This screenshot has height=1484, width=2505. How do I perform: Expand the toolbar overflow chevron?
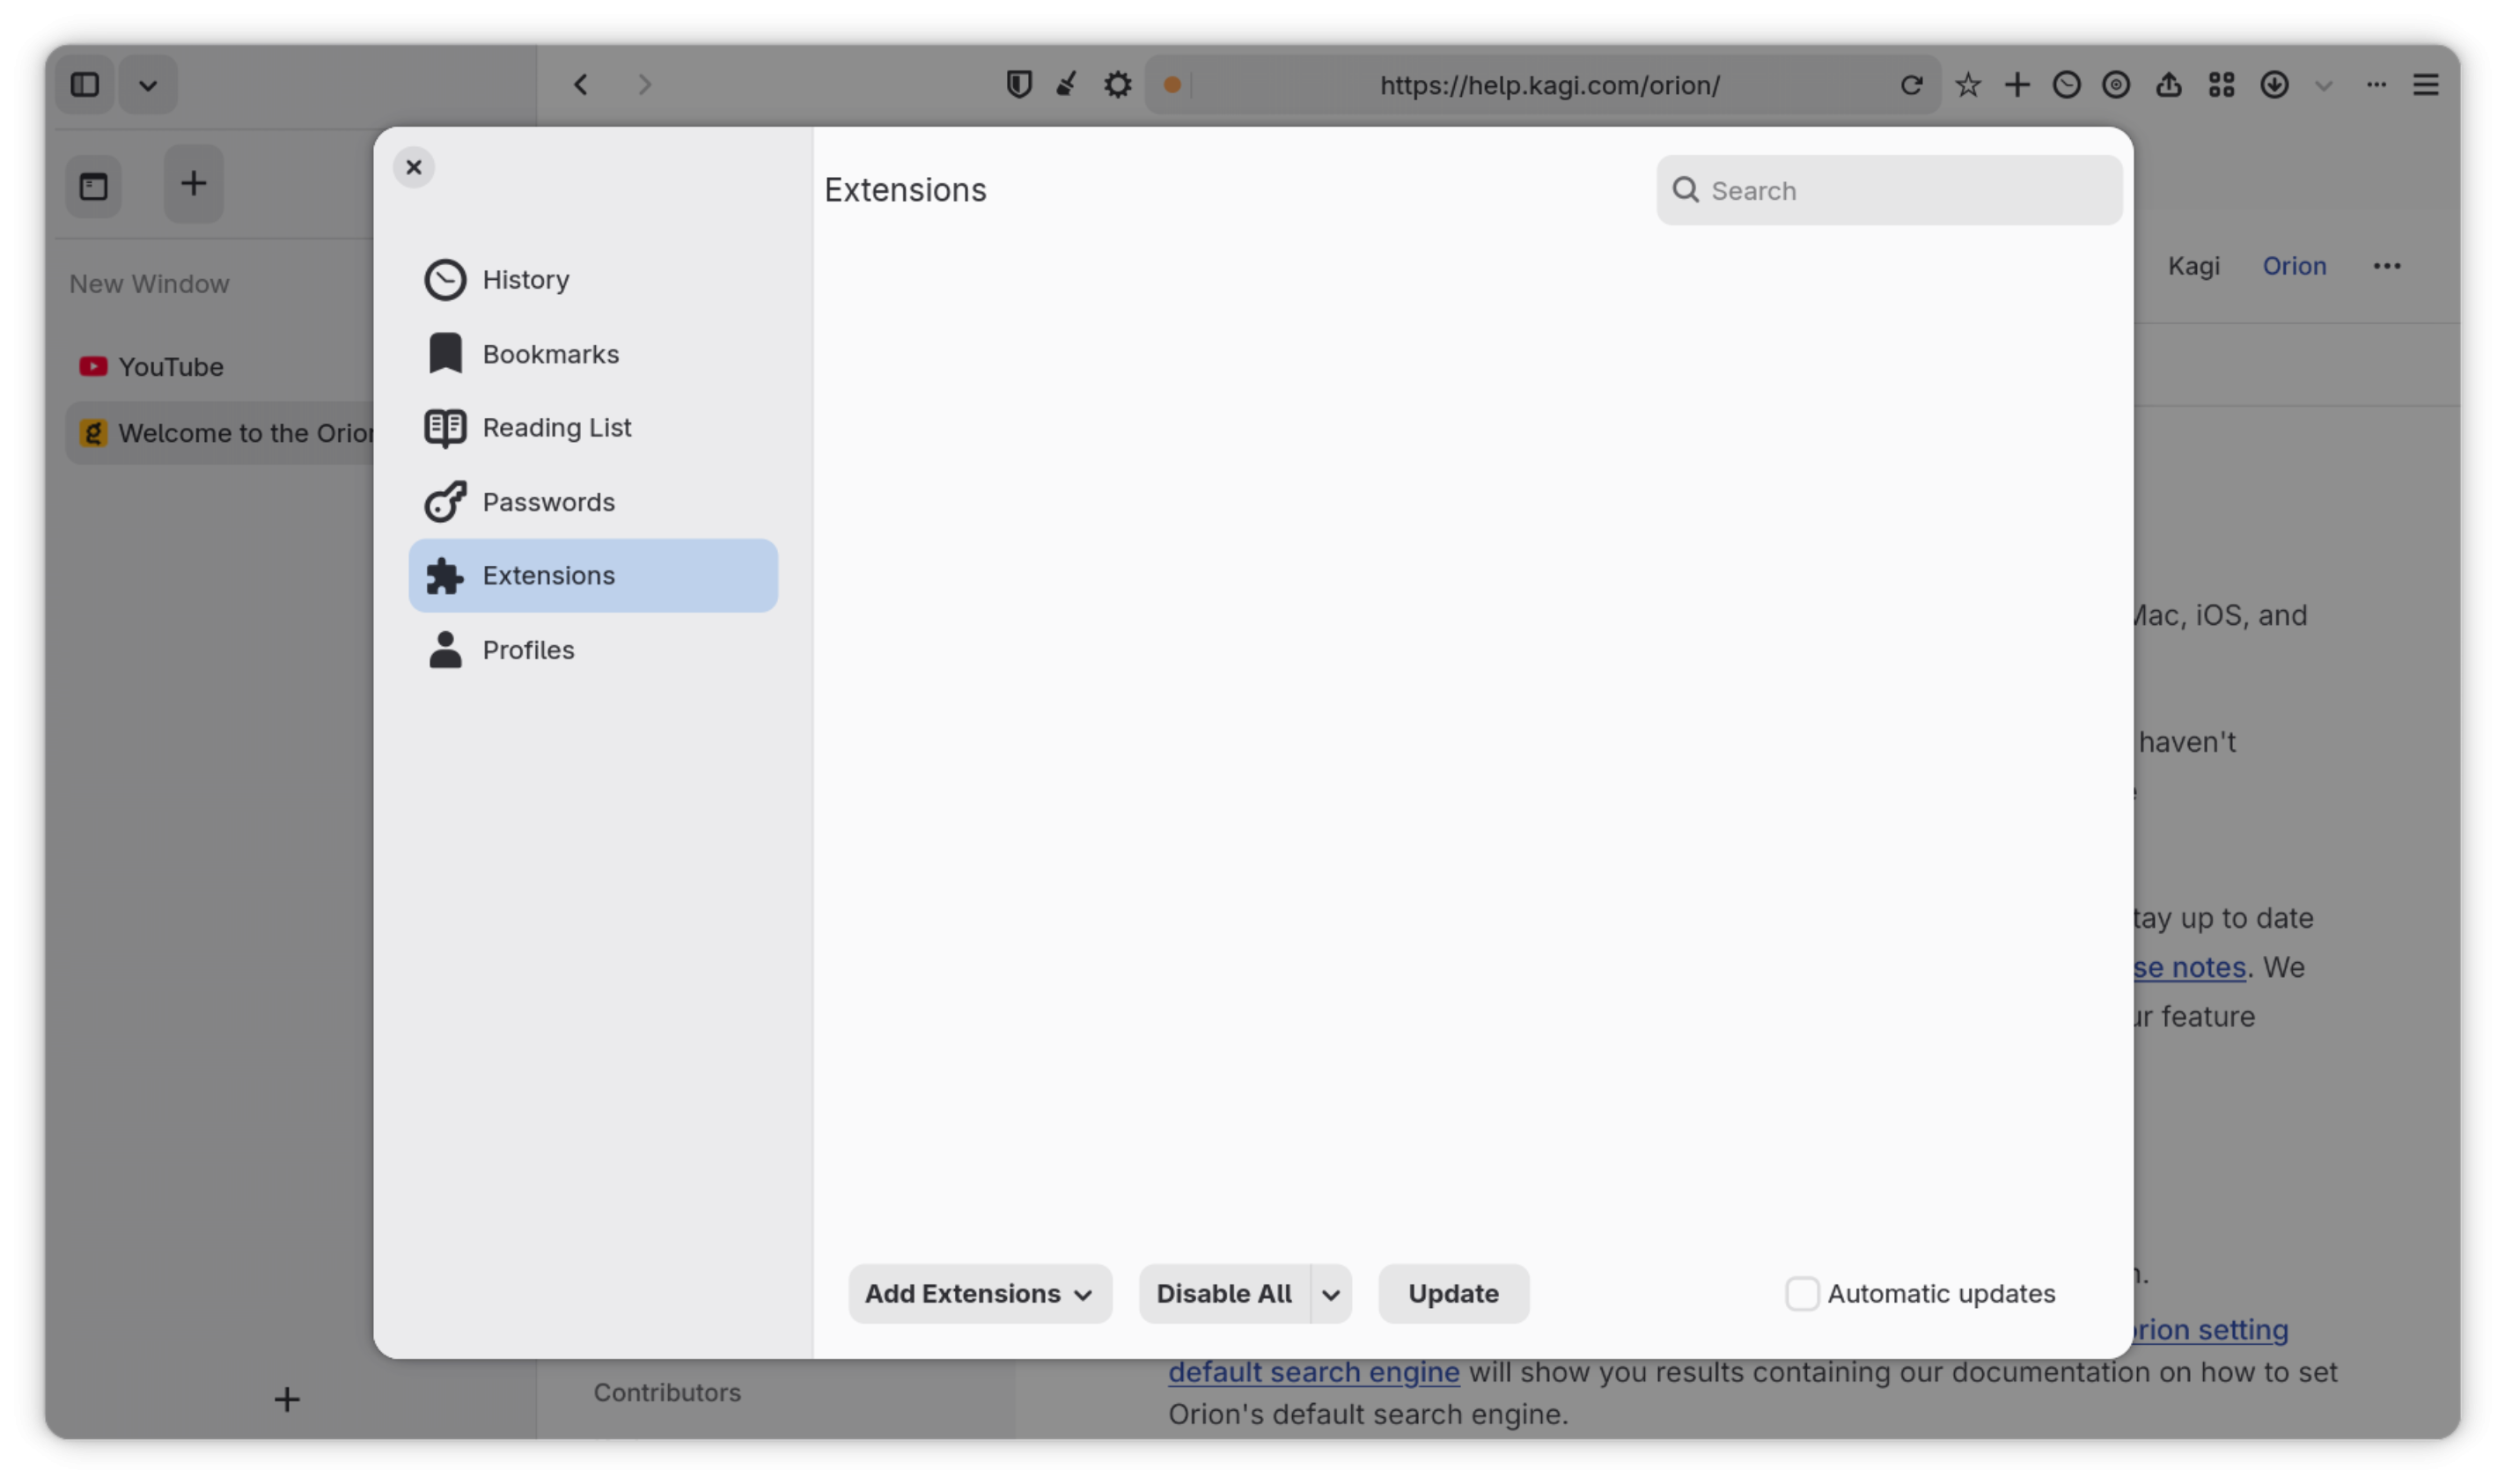click(2324, 86)
